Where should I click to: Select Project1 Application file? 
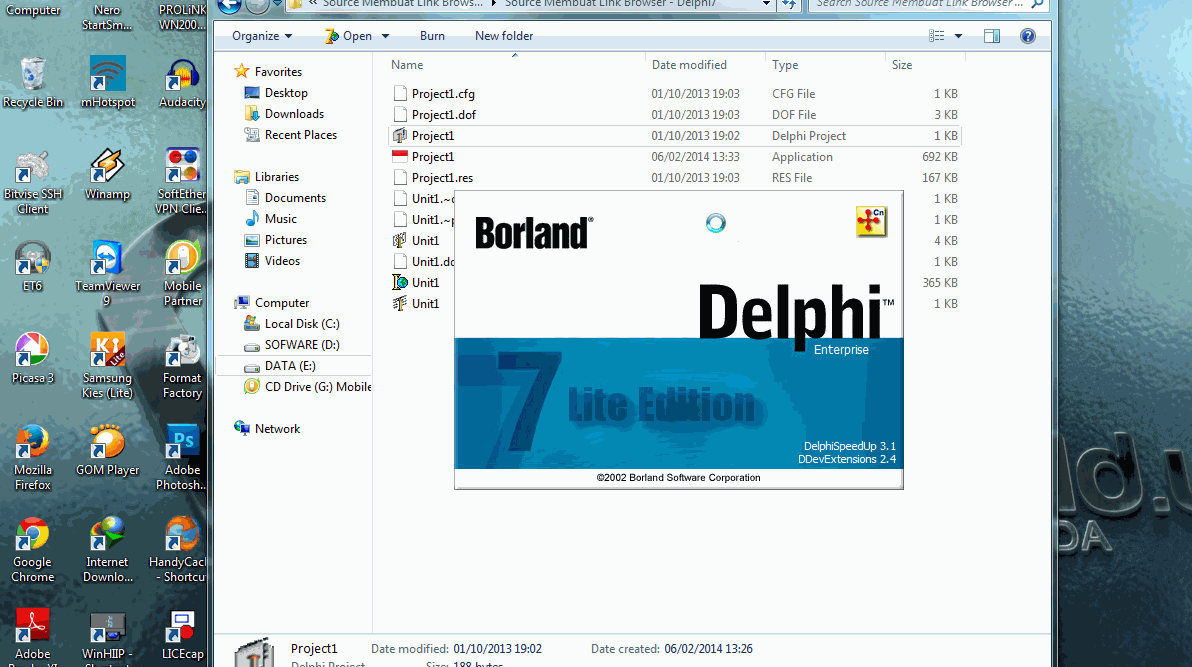(x=675, y=157)
